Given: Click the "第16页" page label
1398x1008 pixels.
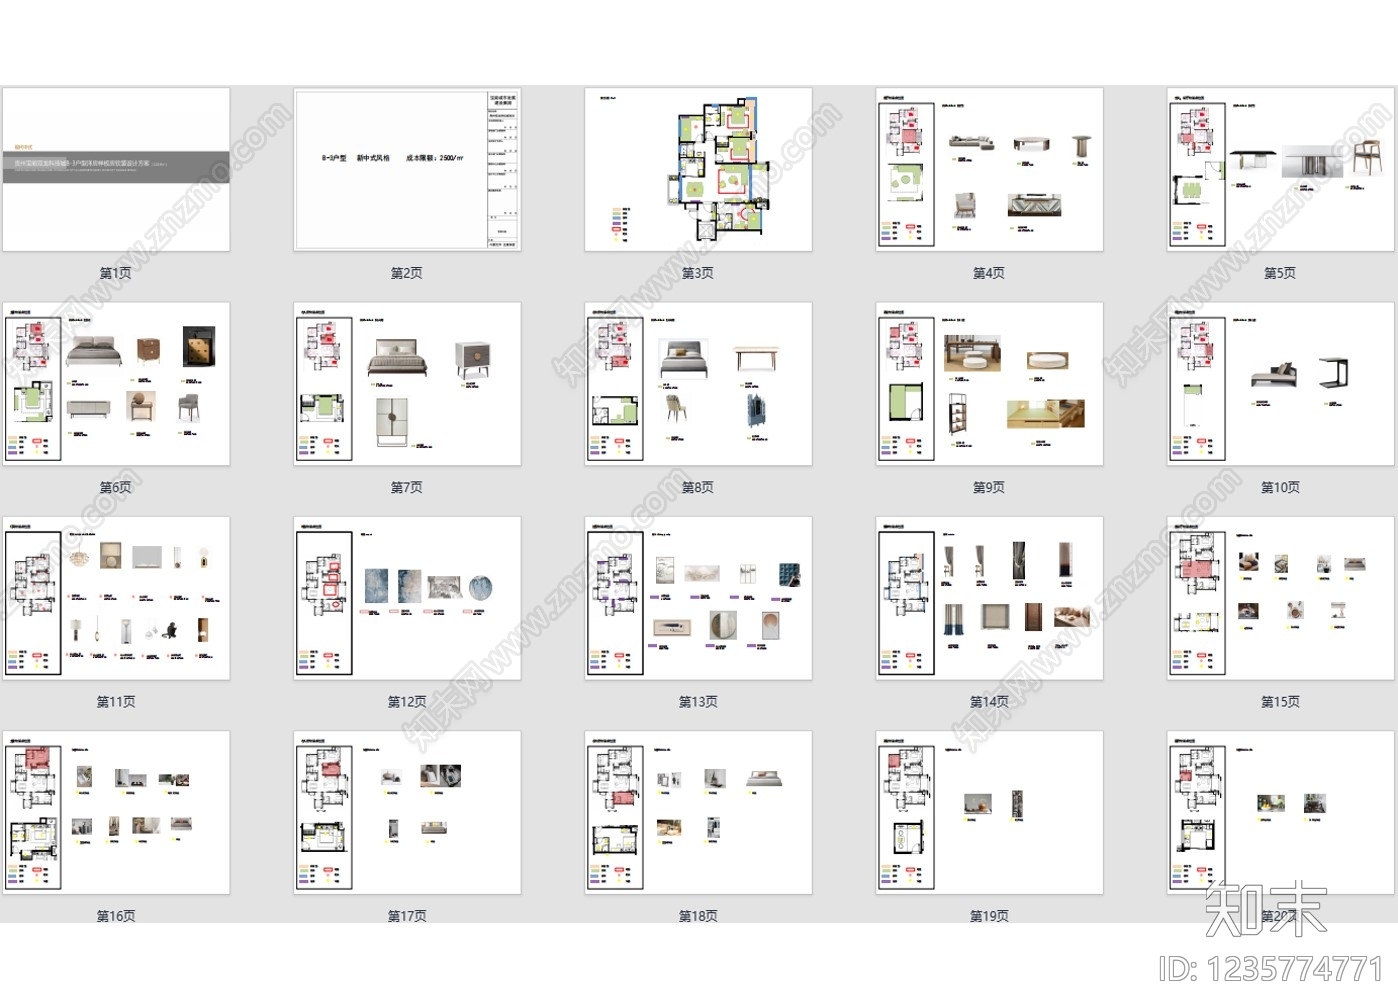Looking at the screenshot, I should coord(116,916).
